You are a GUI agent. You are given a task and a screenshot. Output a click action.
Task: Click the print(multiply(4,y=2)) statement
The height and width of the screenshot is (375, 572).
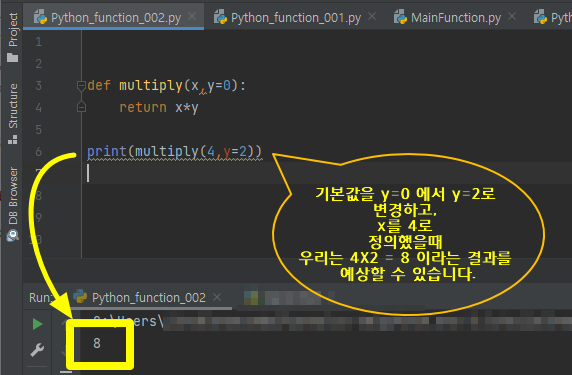[174, 151]
